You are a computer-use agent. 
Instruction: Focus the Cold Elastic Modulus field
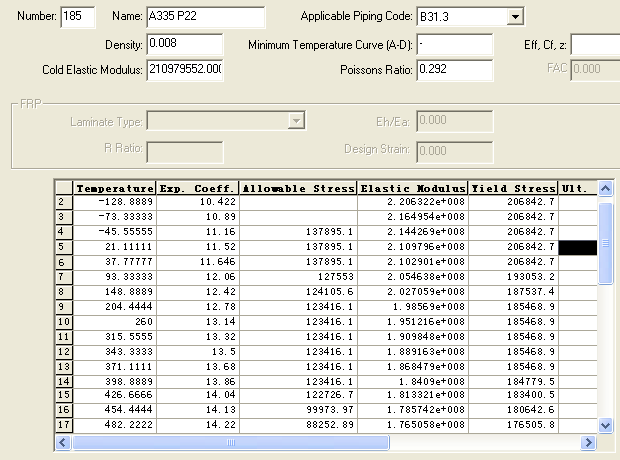pyautogui.click(x=184, y=68)
